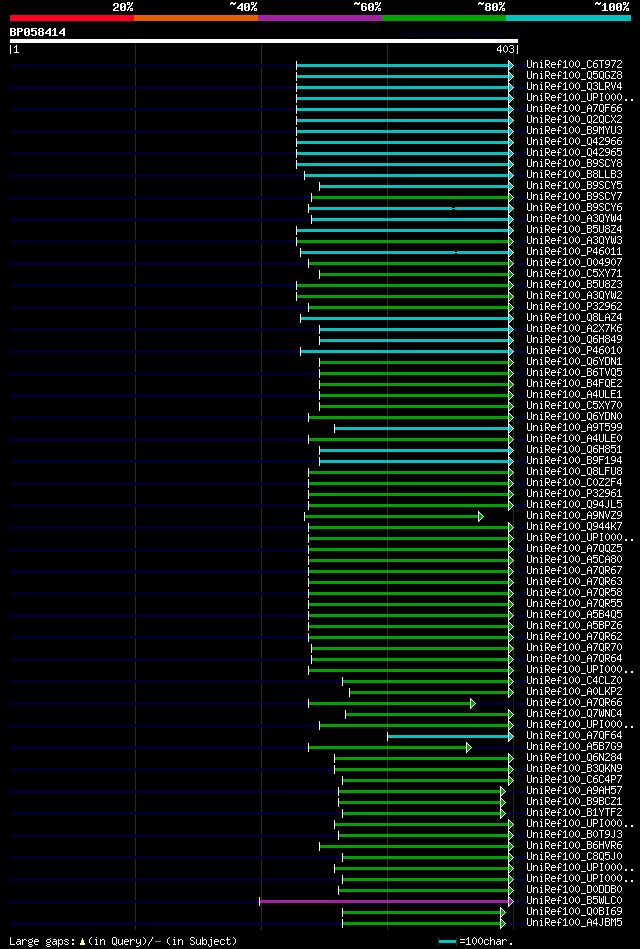
Task: Select the UniRef100_A7QR66 label
Action: pyautogui.click(x=574, y=703)
